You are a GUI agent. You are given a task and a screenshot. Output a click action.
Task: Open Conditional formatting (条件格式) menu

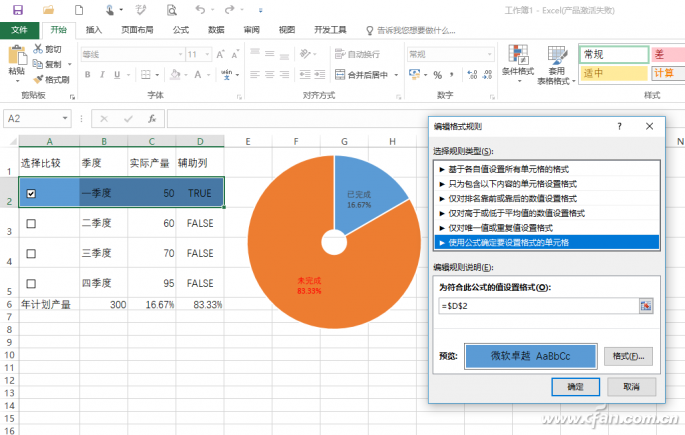[518, 64]
